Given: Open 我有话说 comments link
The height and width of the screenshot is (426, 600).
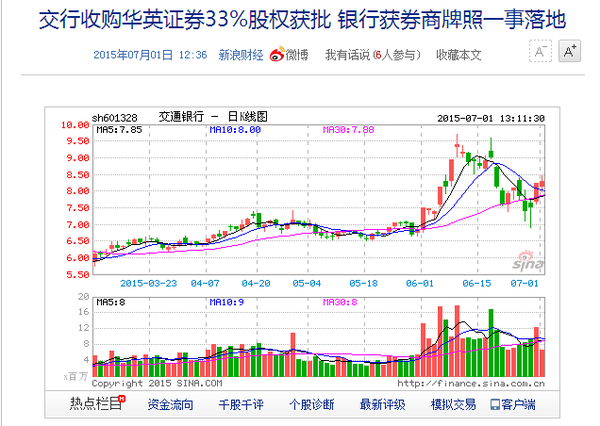Looking at the screenshot, I should [x=347, y=55].
